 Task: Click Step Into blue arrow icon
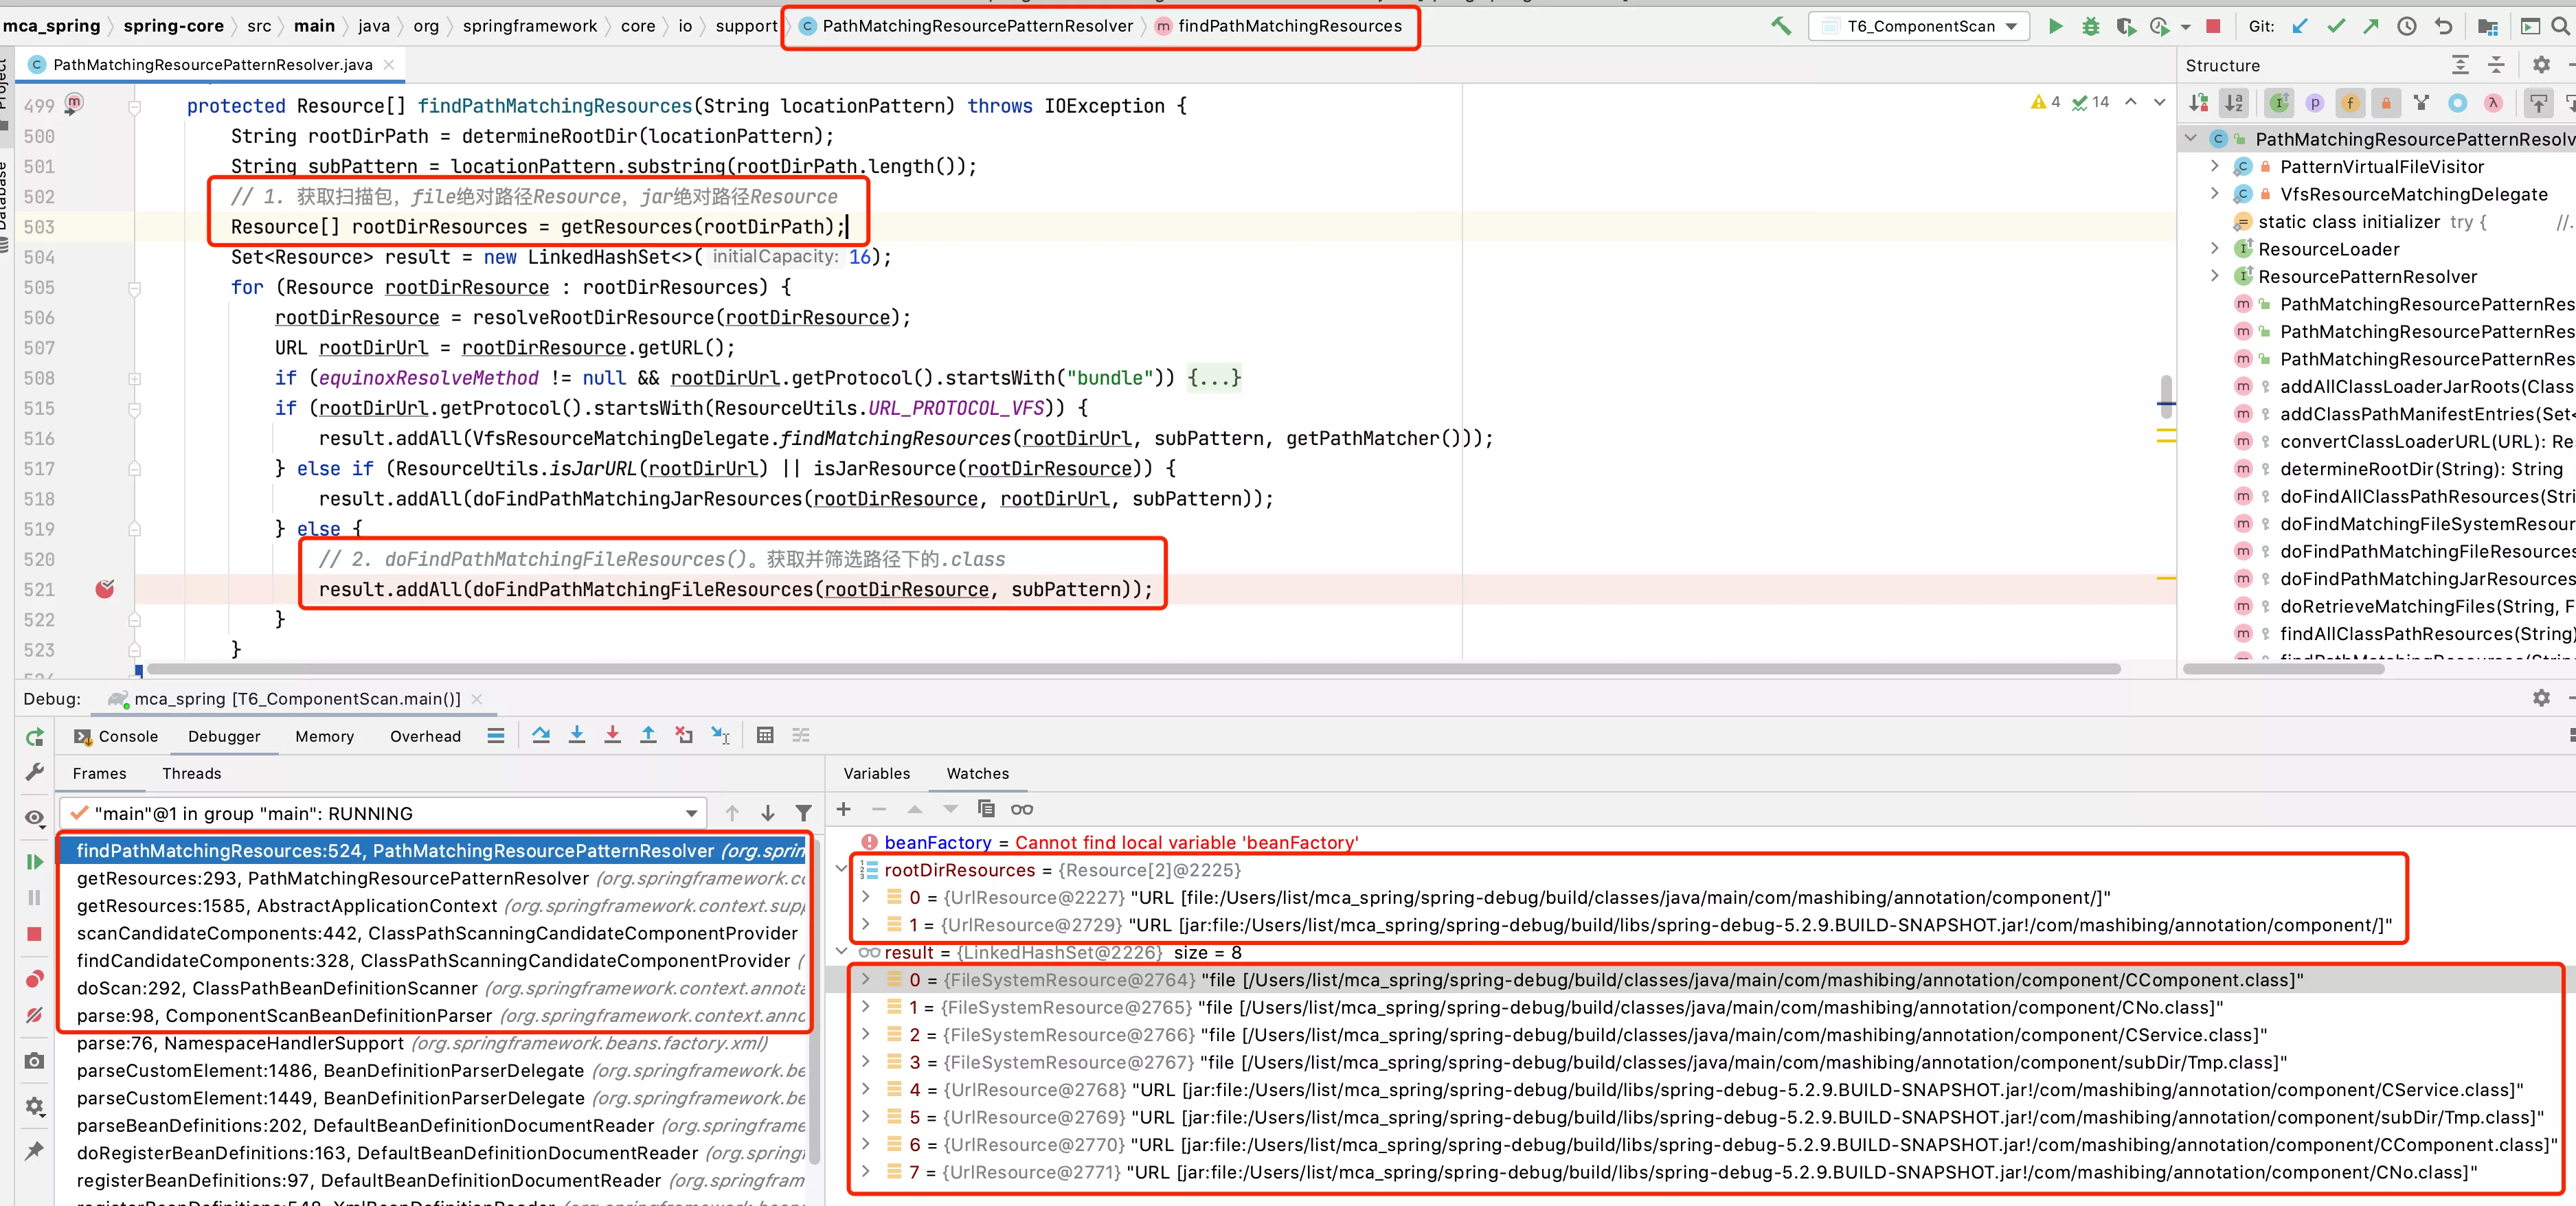coord(577,735)
